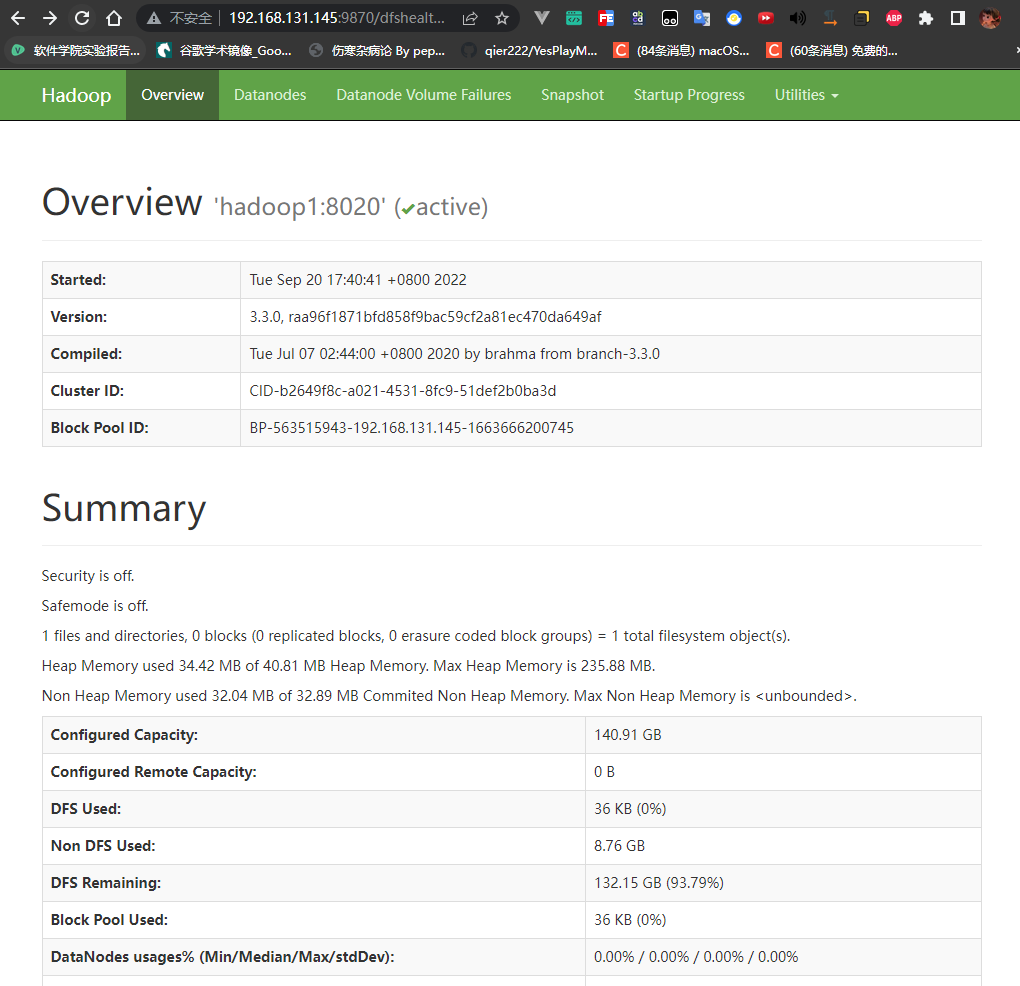Open the browser Extensions puzzle icon

click(925, 18)
